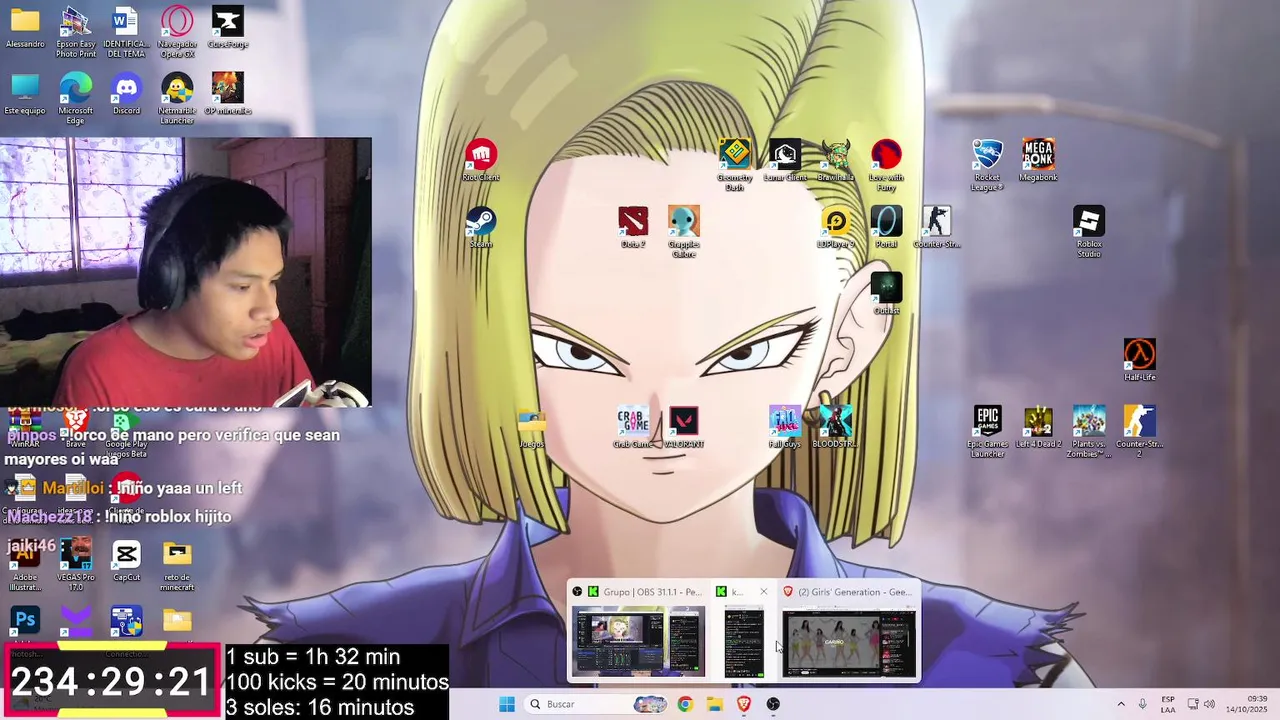The height and width of the screenshot is (720, 1280).
Task: Open the IDENTIFICA DEL TEMA Word document
Action: (x=126, y=31)
